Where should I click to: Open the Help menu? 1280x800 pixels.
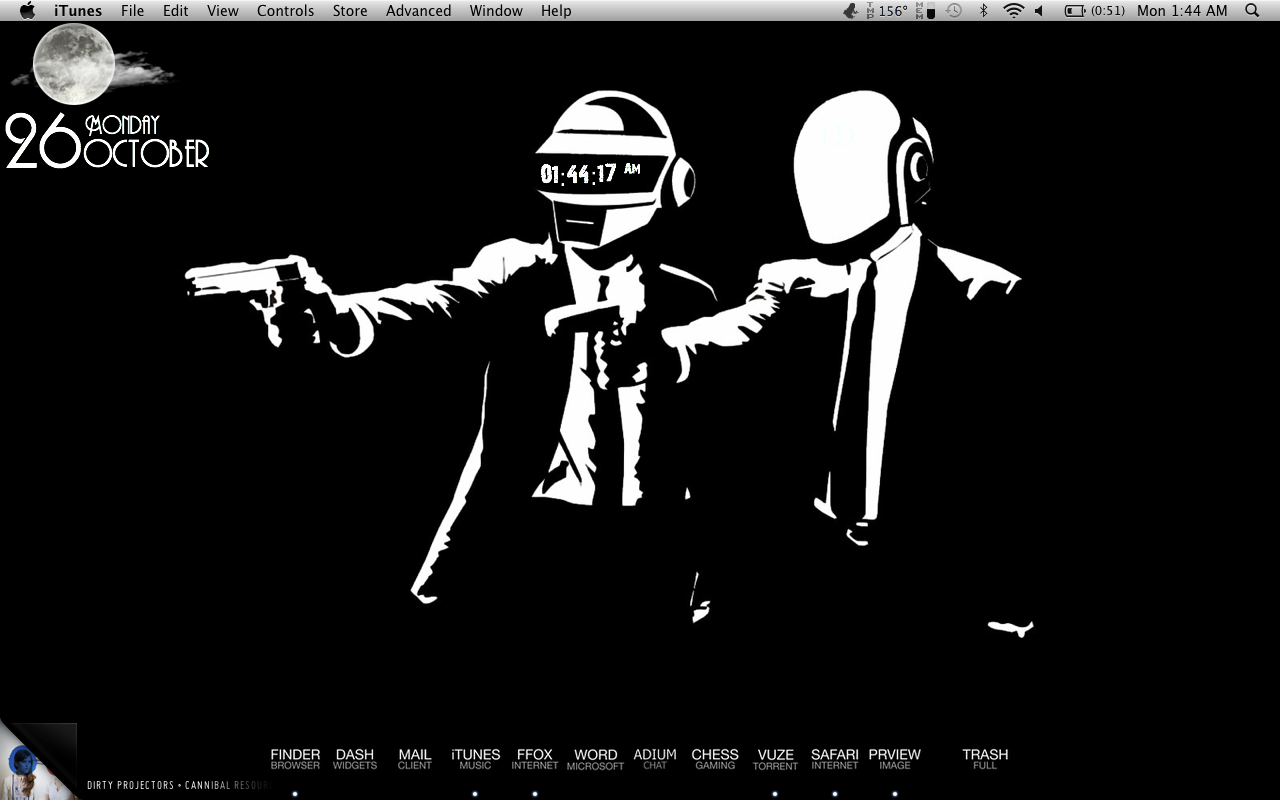coord(556,10)
